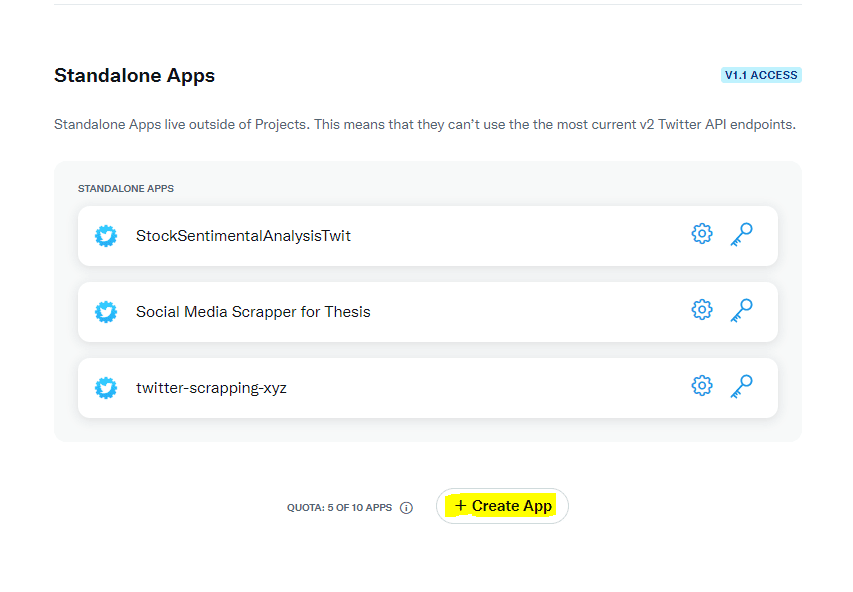
Task: View keys and tokens for twitter-scrapping-xyz
Action: point(742,385)
